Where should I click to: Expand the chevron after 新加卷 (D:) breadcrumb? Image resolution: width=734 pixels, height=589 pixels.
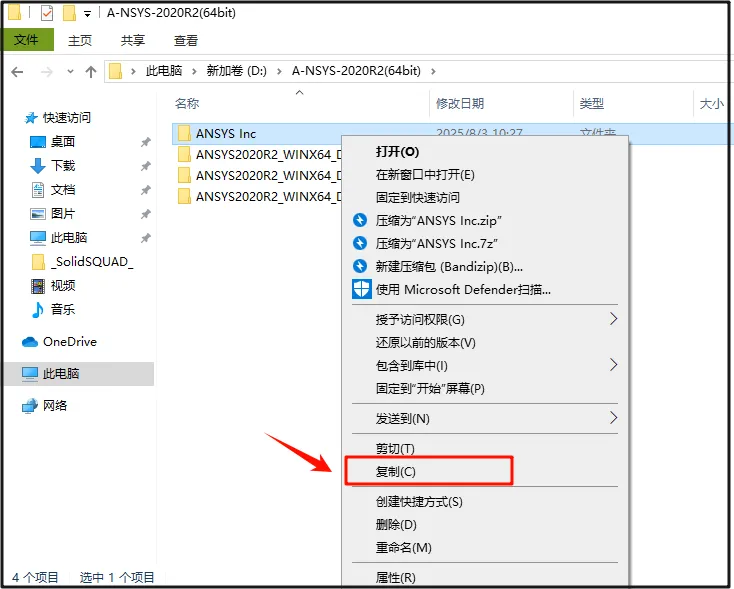[x=279, y=71]
